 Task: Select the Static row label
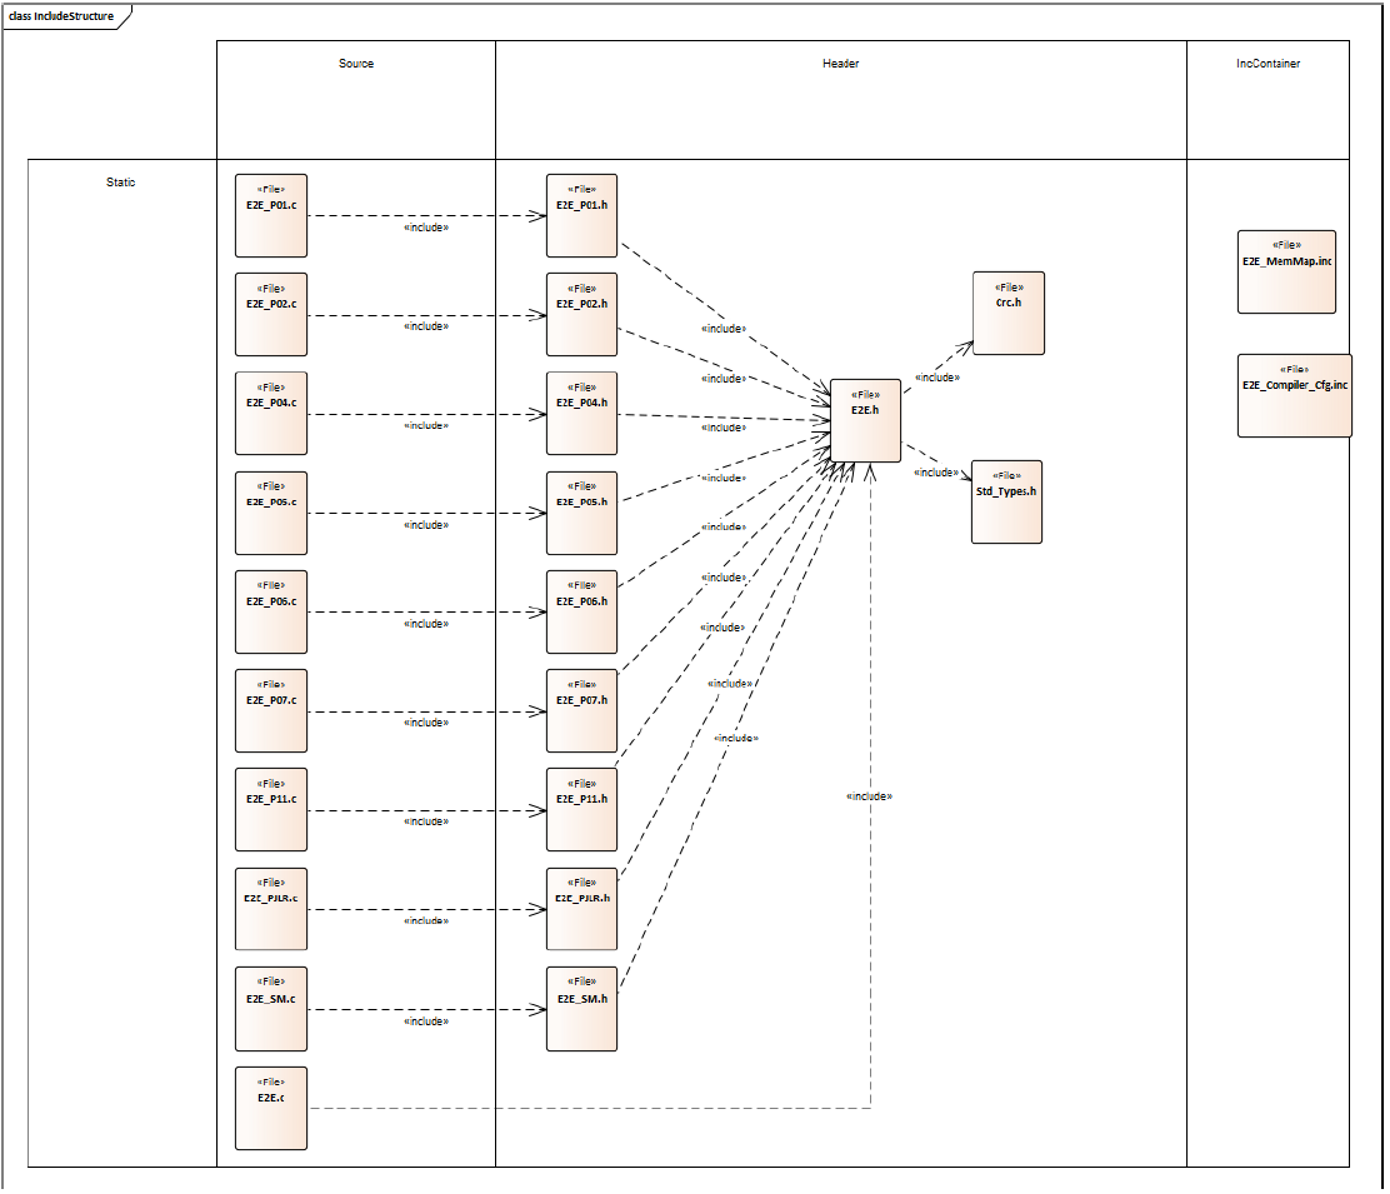[121, 183]
